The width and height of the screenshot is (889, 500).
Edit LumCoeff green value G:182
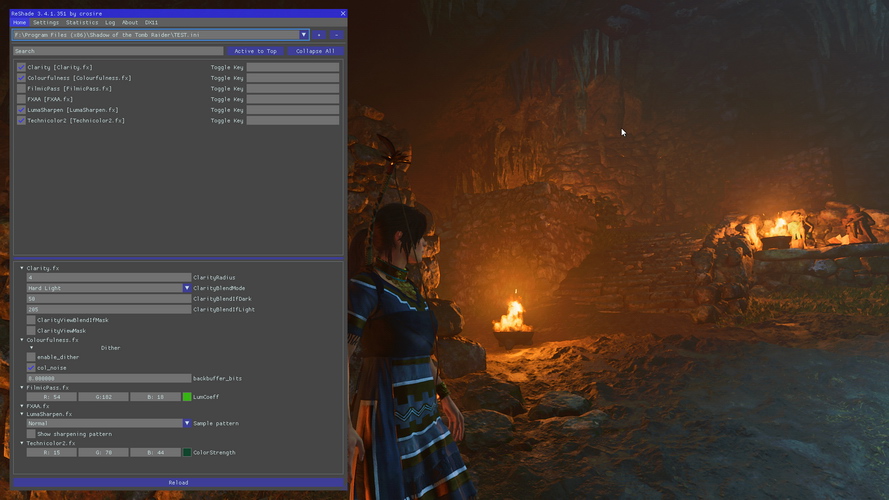(x=103, y=397)
